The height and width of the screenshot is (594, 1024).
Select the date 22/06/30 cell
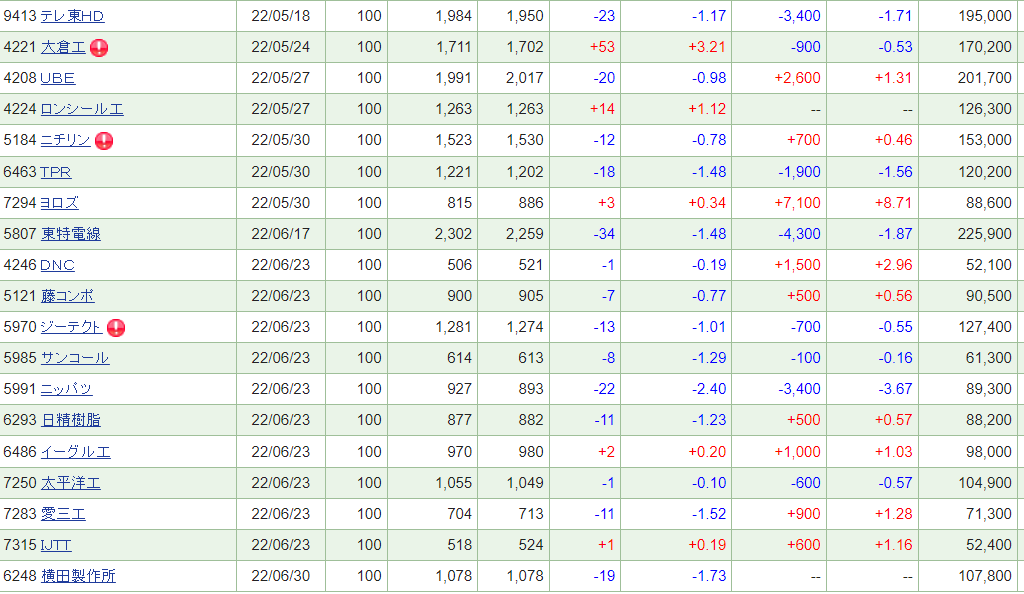point(281,576)
